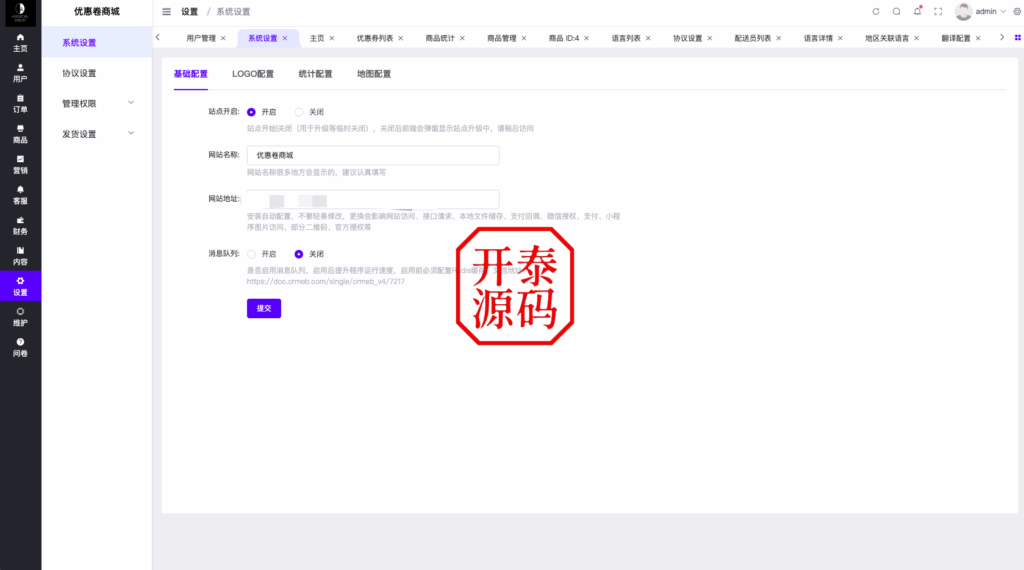The height and width of the screenshot is (570, 1024).
Task: Open the 商品 ID:4 page tab
Action: coord(564,39)
